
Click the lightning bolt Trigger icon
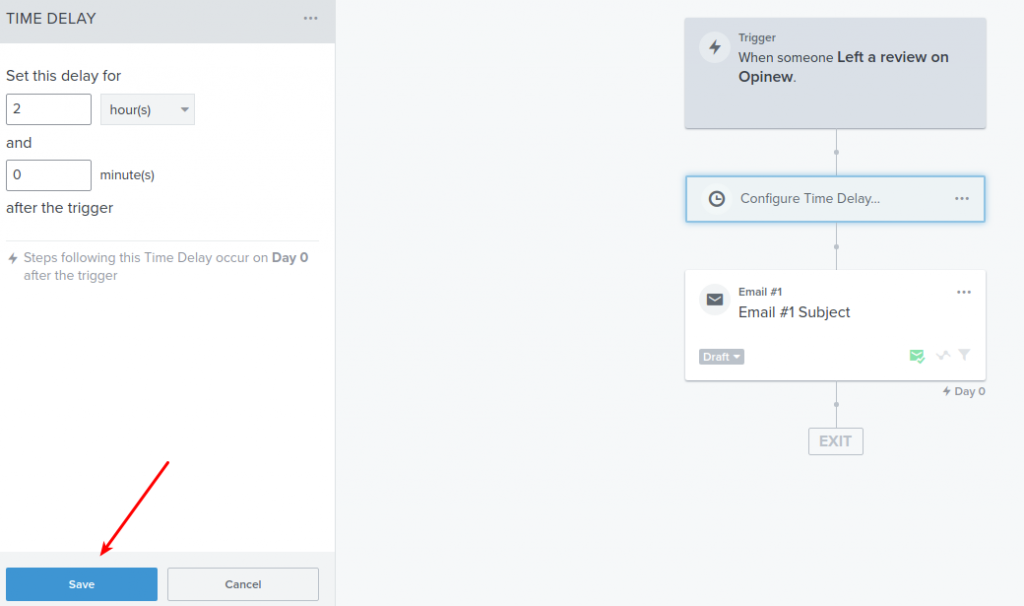click(714, 47)
